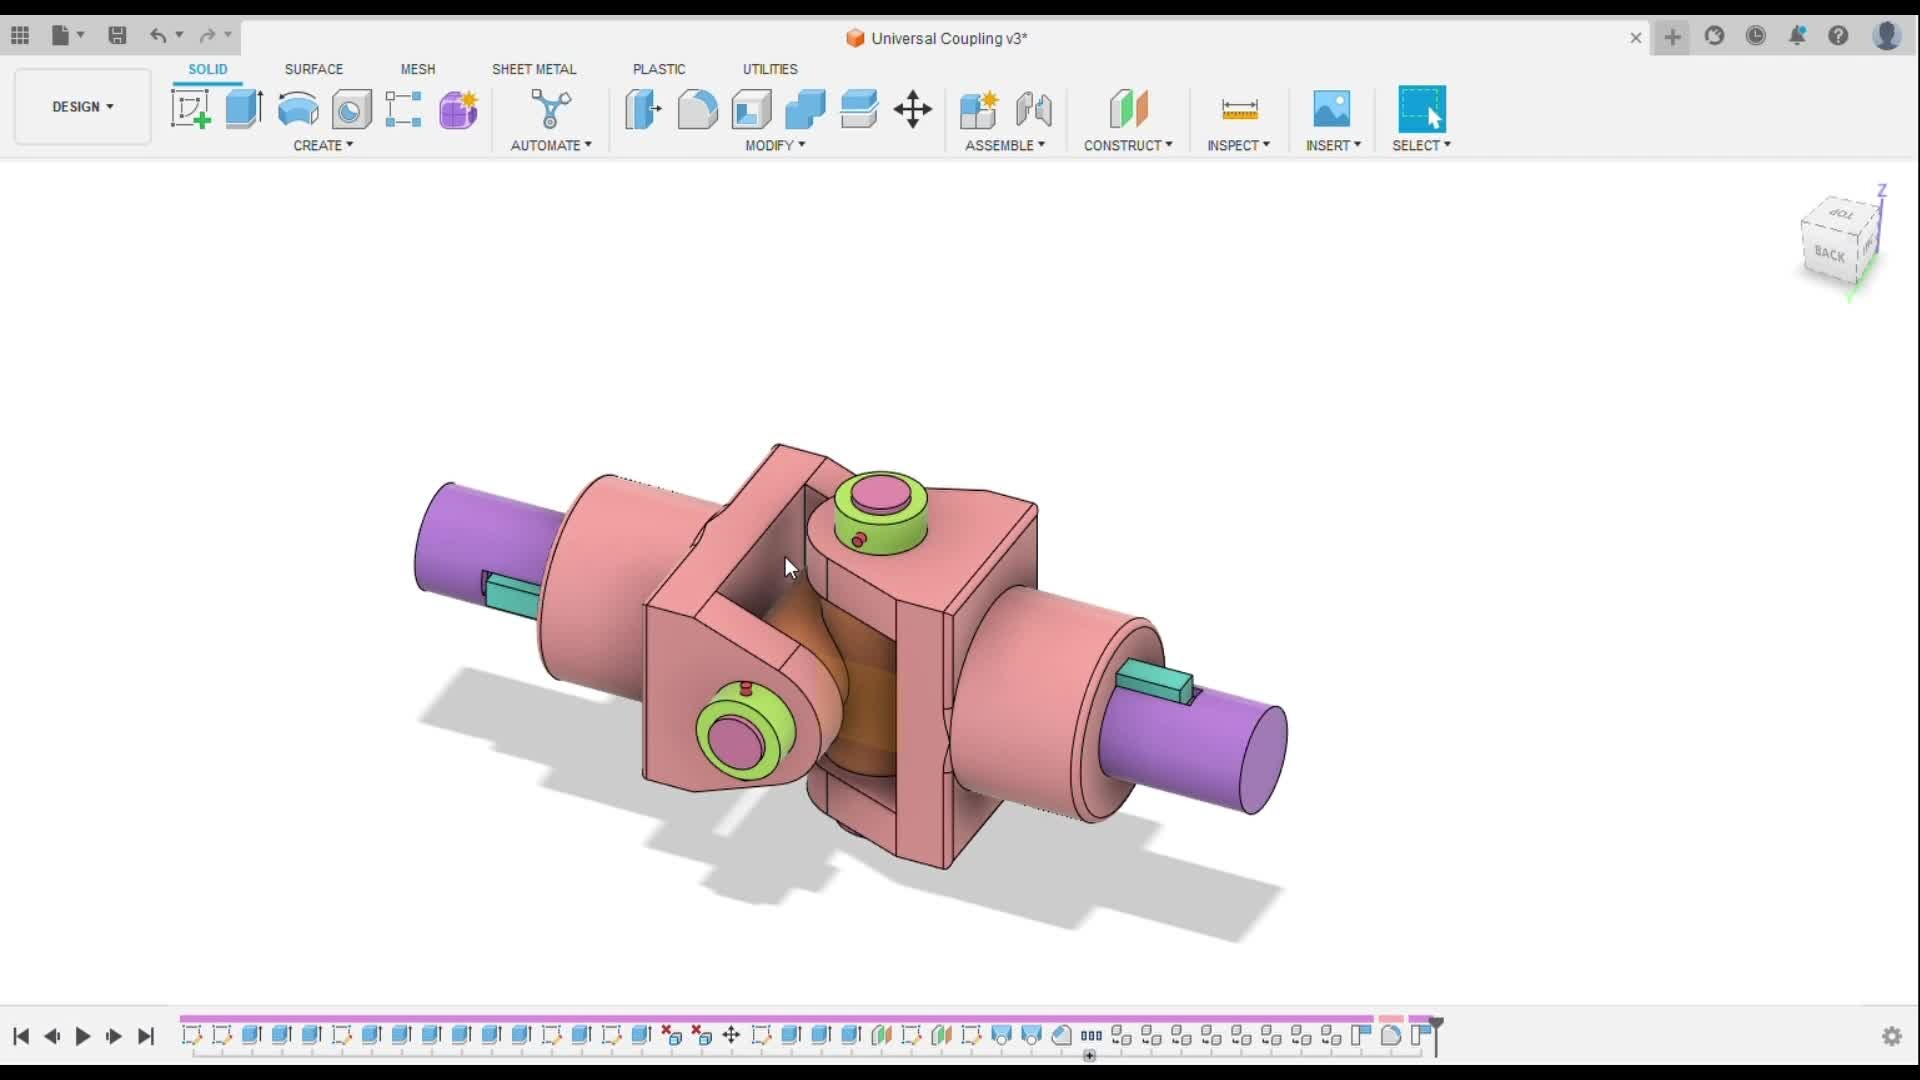Click the BACK face of ViewCube

(1829, 254)
